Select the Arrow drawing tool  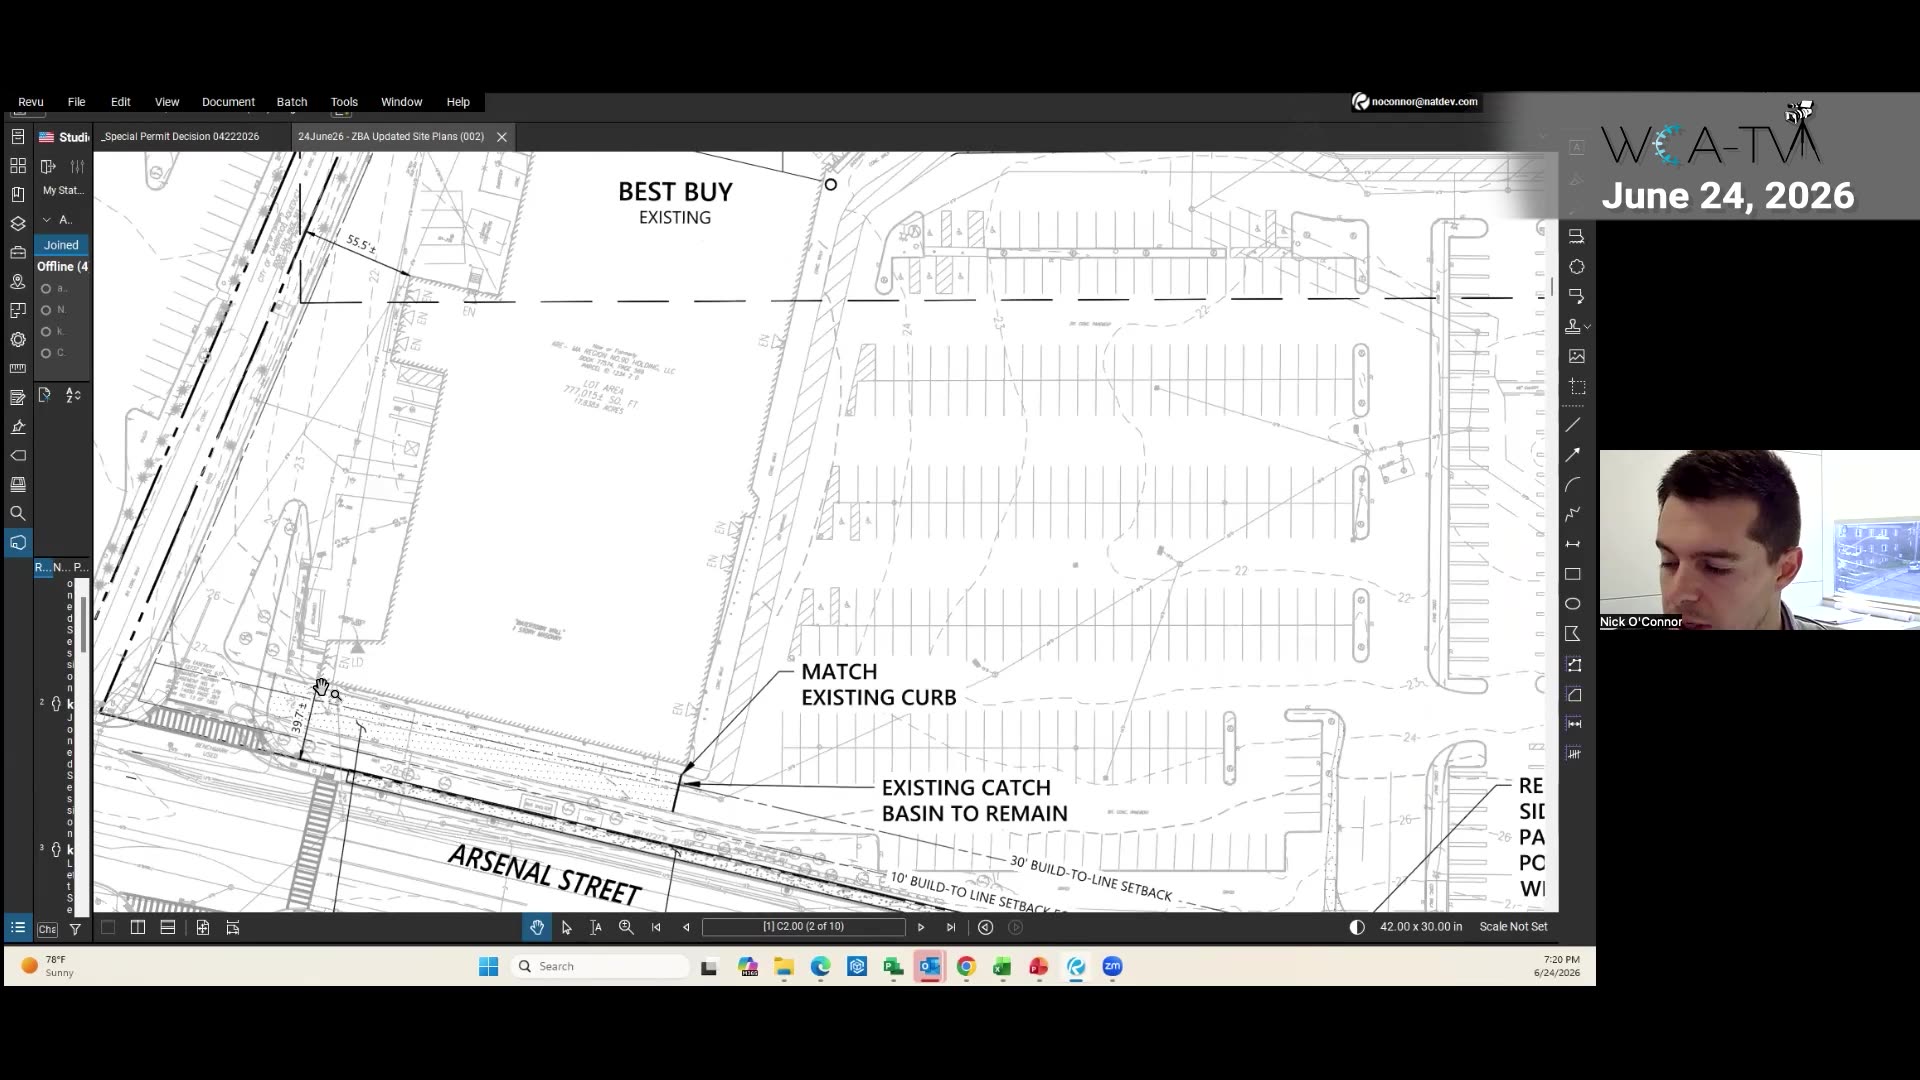(x=1573, y=455)
